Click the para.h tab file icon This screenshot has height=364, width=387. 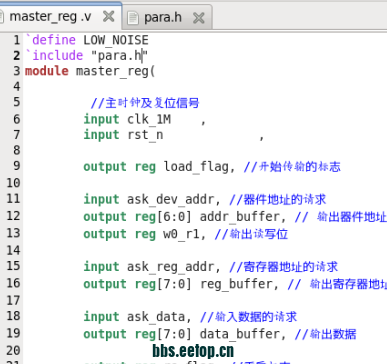133,18
